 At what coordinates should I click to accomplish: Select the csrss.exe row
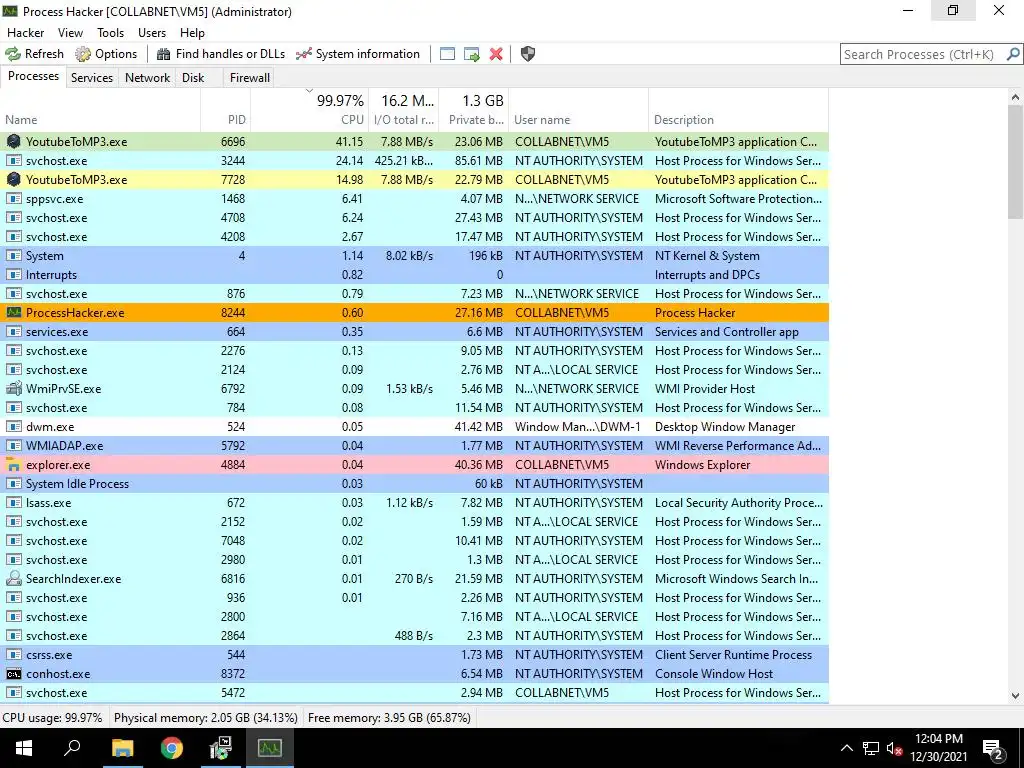point(414,655)
